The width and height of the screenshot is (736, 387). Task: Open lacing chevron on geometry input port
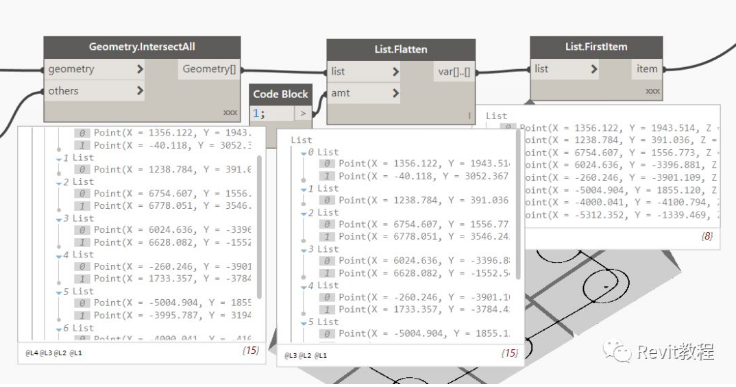140,69
